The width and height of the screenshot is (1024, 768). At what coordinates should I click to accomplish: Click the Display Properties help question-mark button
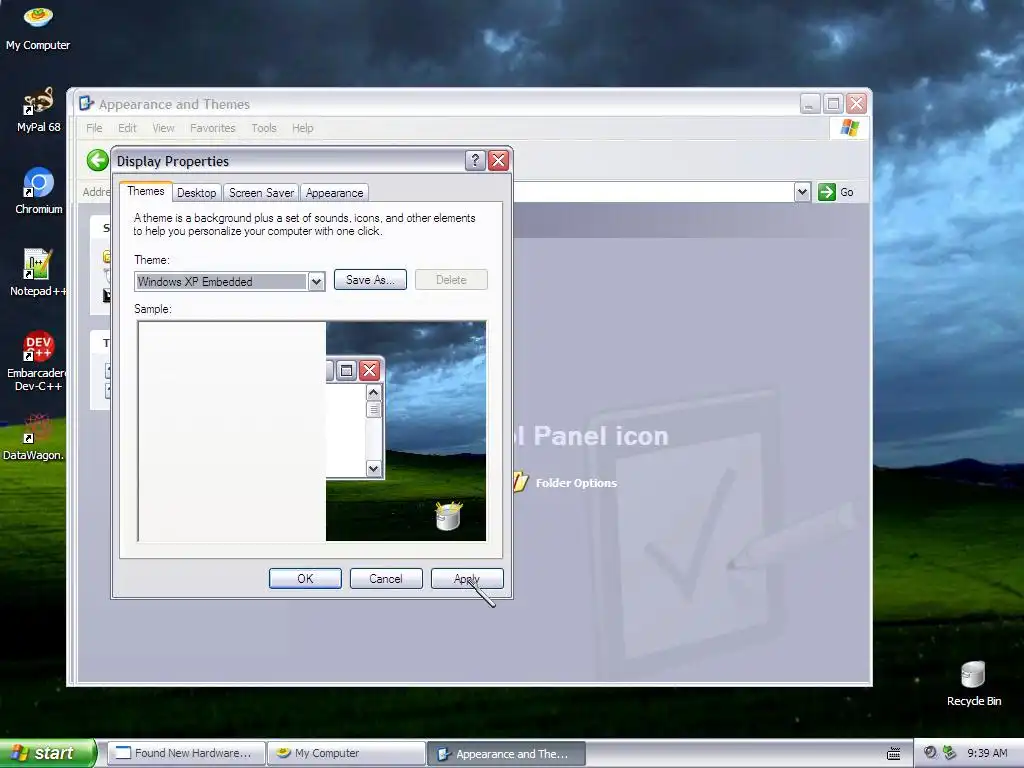475,161
